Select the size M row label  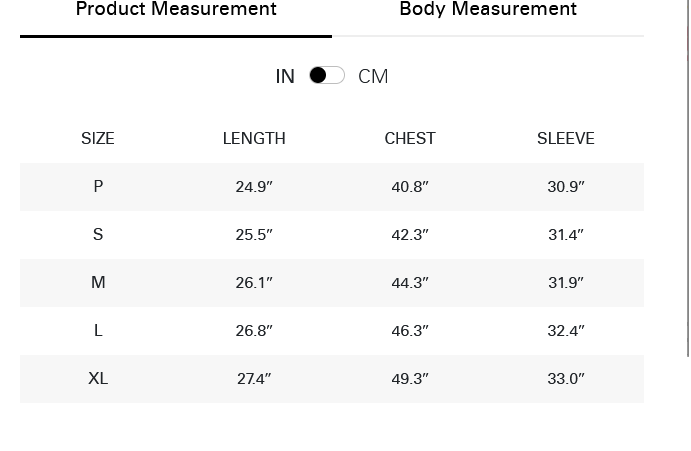pos(98,283)
